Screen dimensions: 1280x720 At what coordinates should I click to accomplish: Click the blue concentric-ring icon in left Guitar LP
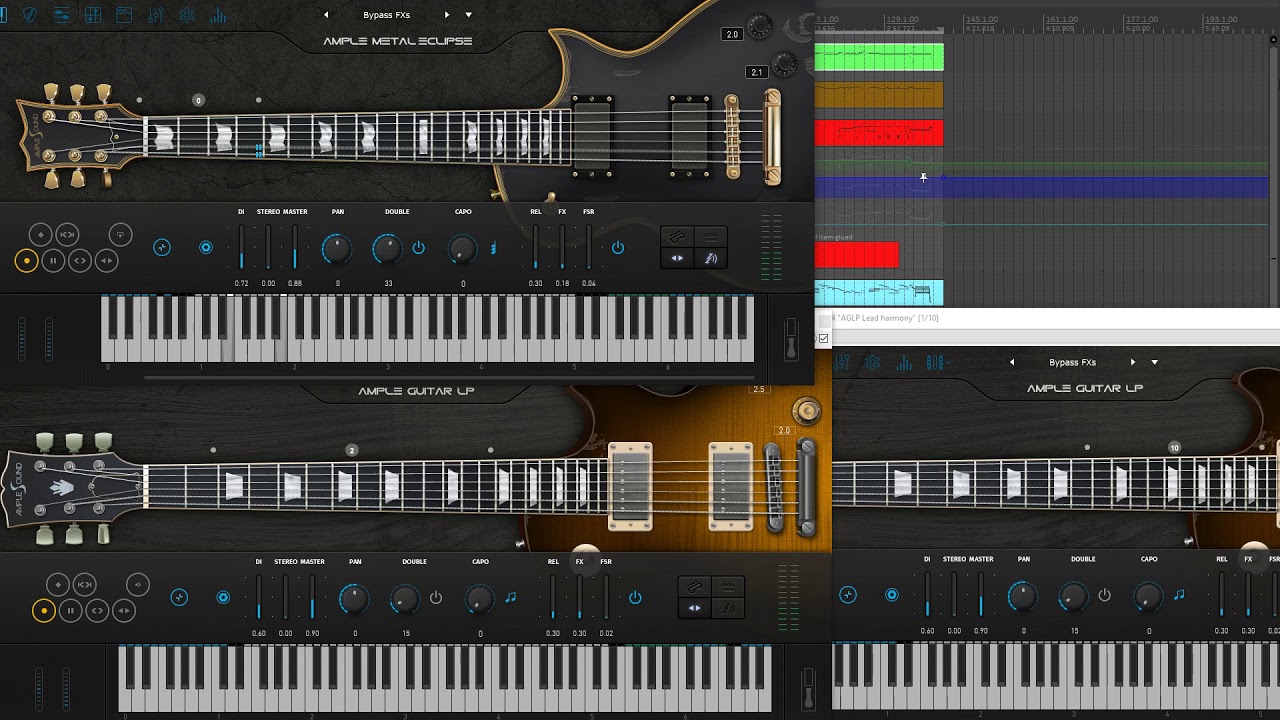tap(223, 598)
